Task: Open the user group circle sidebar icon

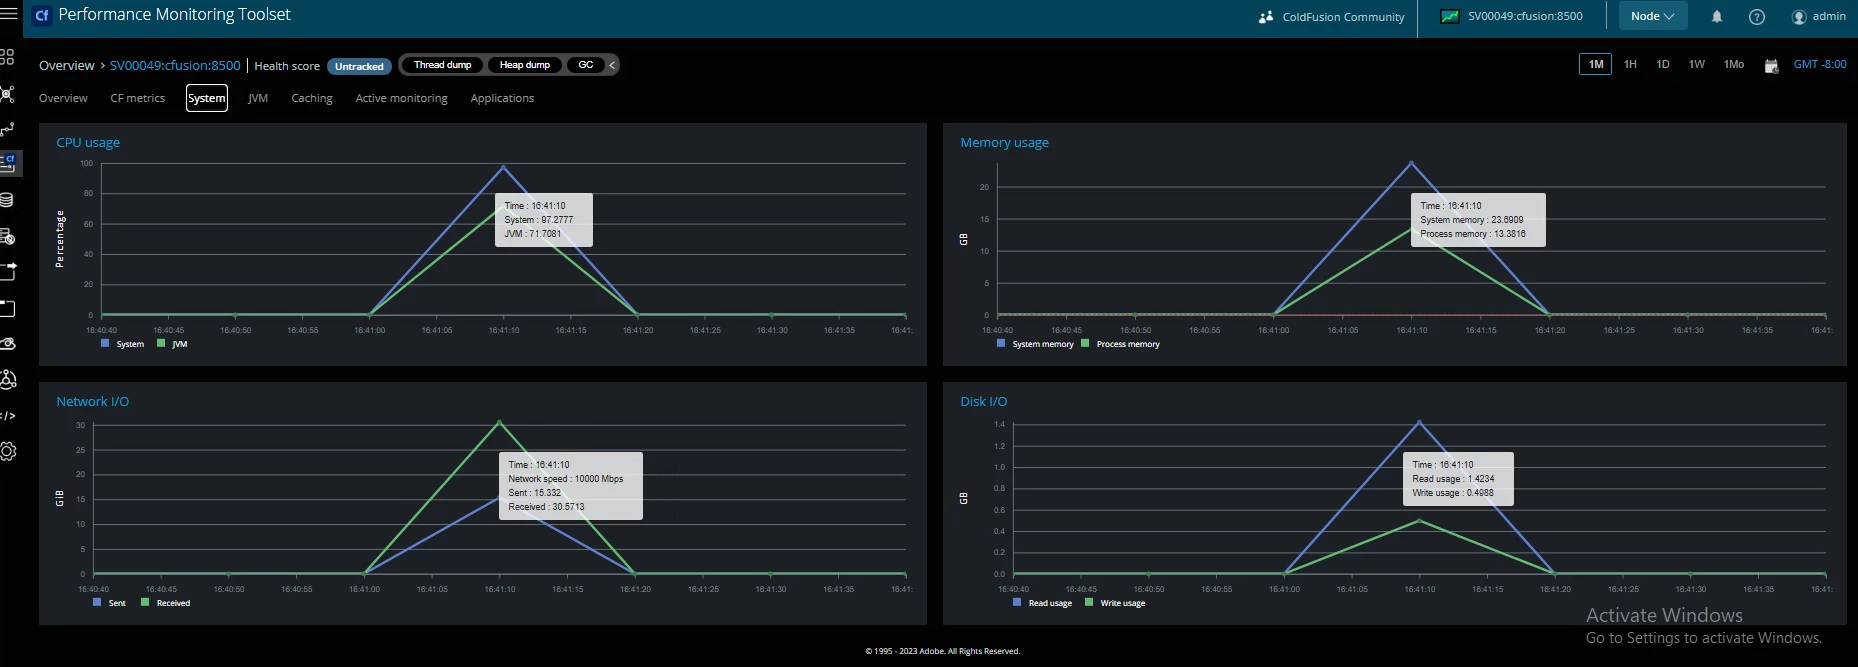Action: (8, 380)
